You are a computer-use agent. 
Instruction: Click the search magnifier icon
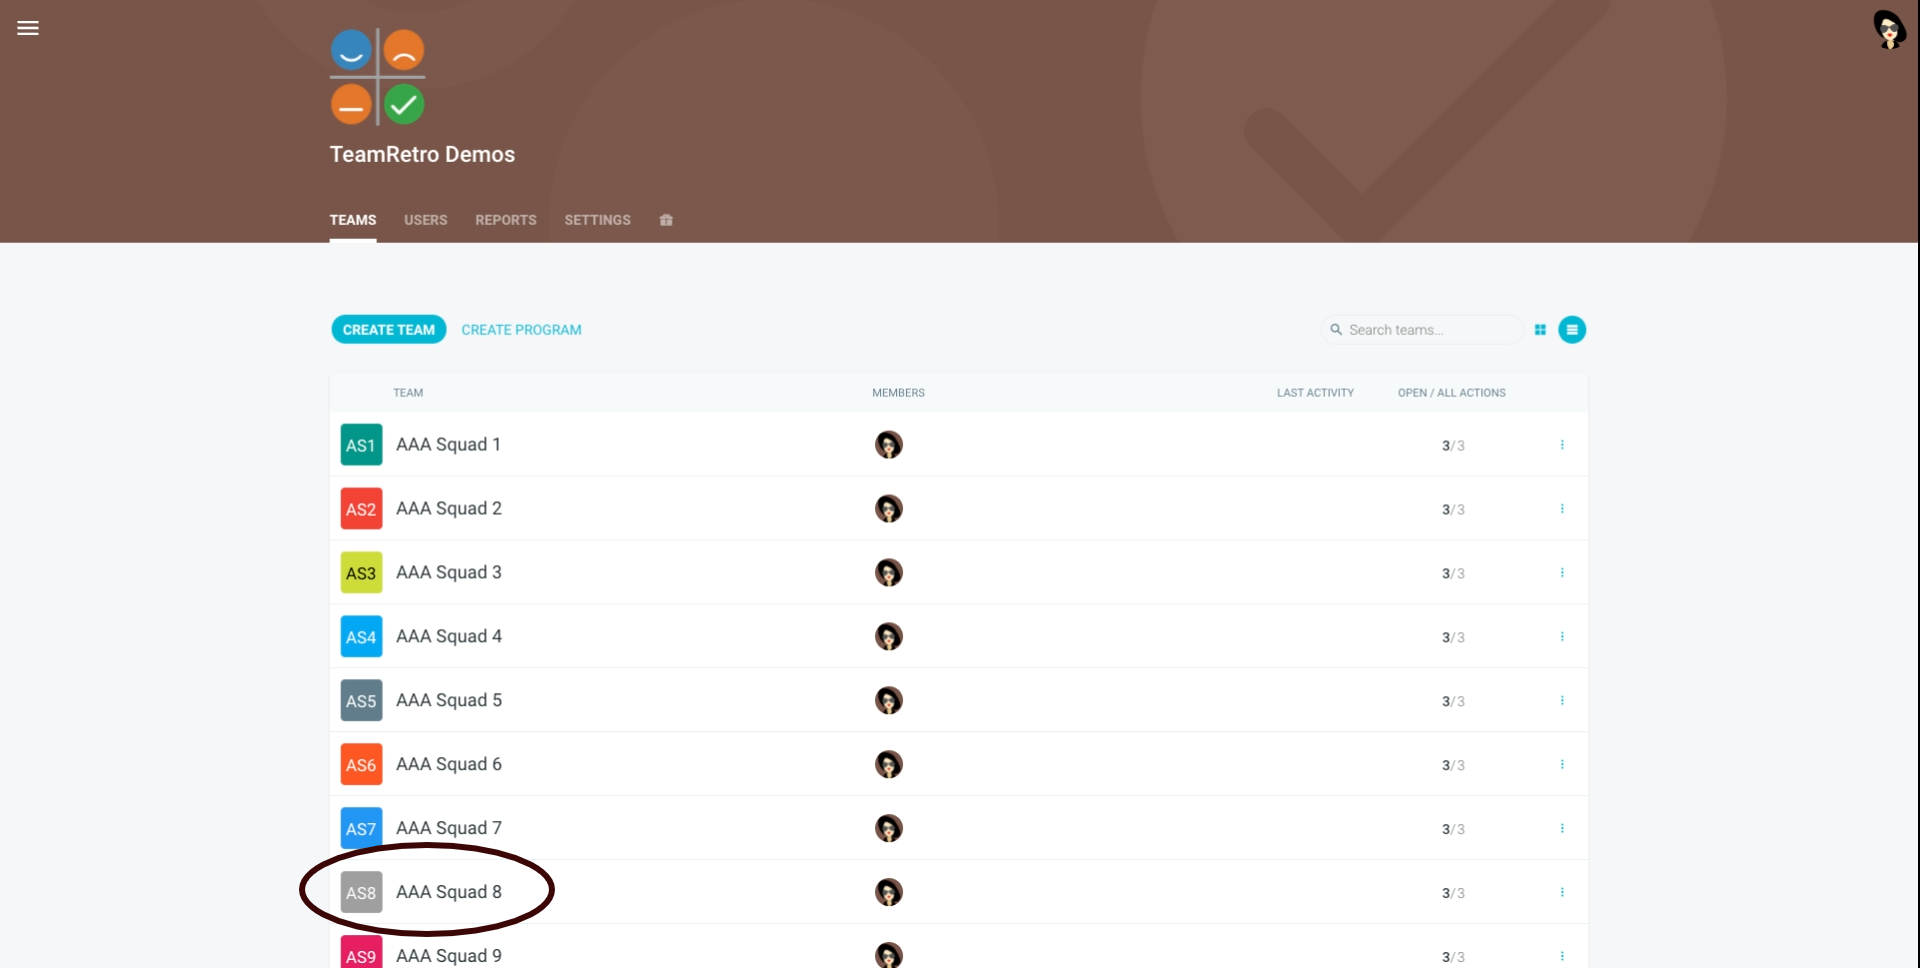[x=1336, y=329]
